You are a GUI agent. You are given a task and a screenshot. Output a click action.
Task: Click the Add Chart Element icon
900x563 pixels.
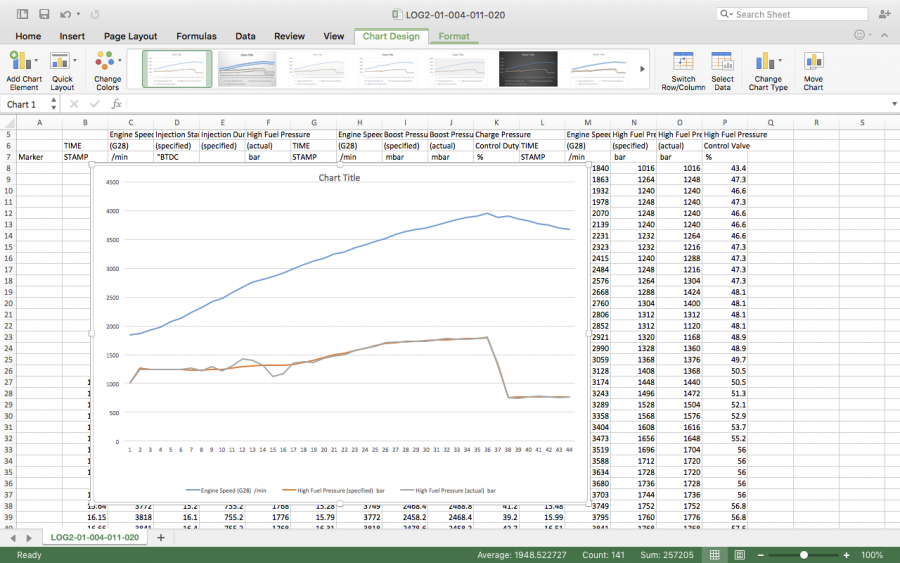point(24,61)
